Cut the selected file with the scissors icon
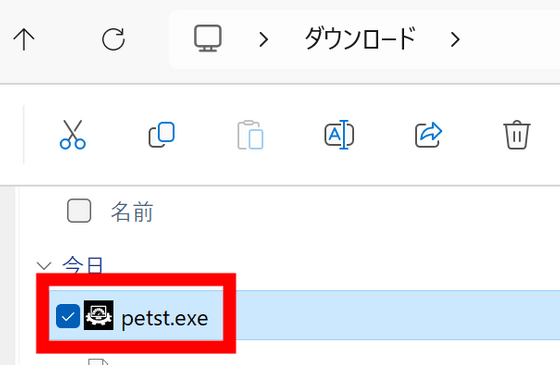Viewport: 560px width, 365px height. [73, 134]
